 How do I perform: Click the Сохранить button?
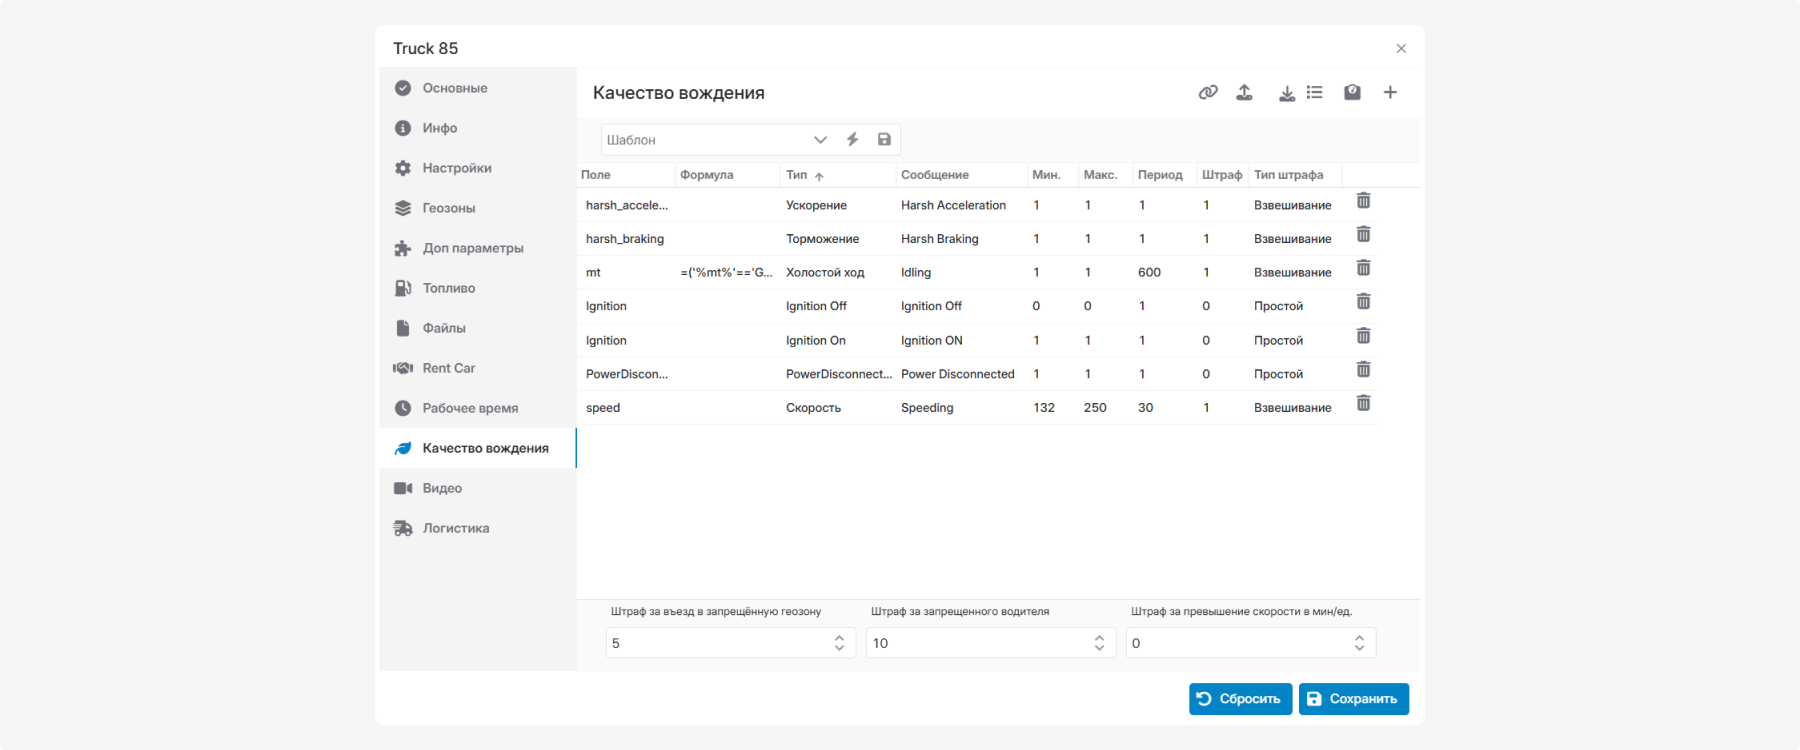tap(1354, 699)
